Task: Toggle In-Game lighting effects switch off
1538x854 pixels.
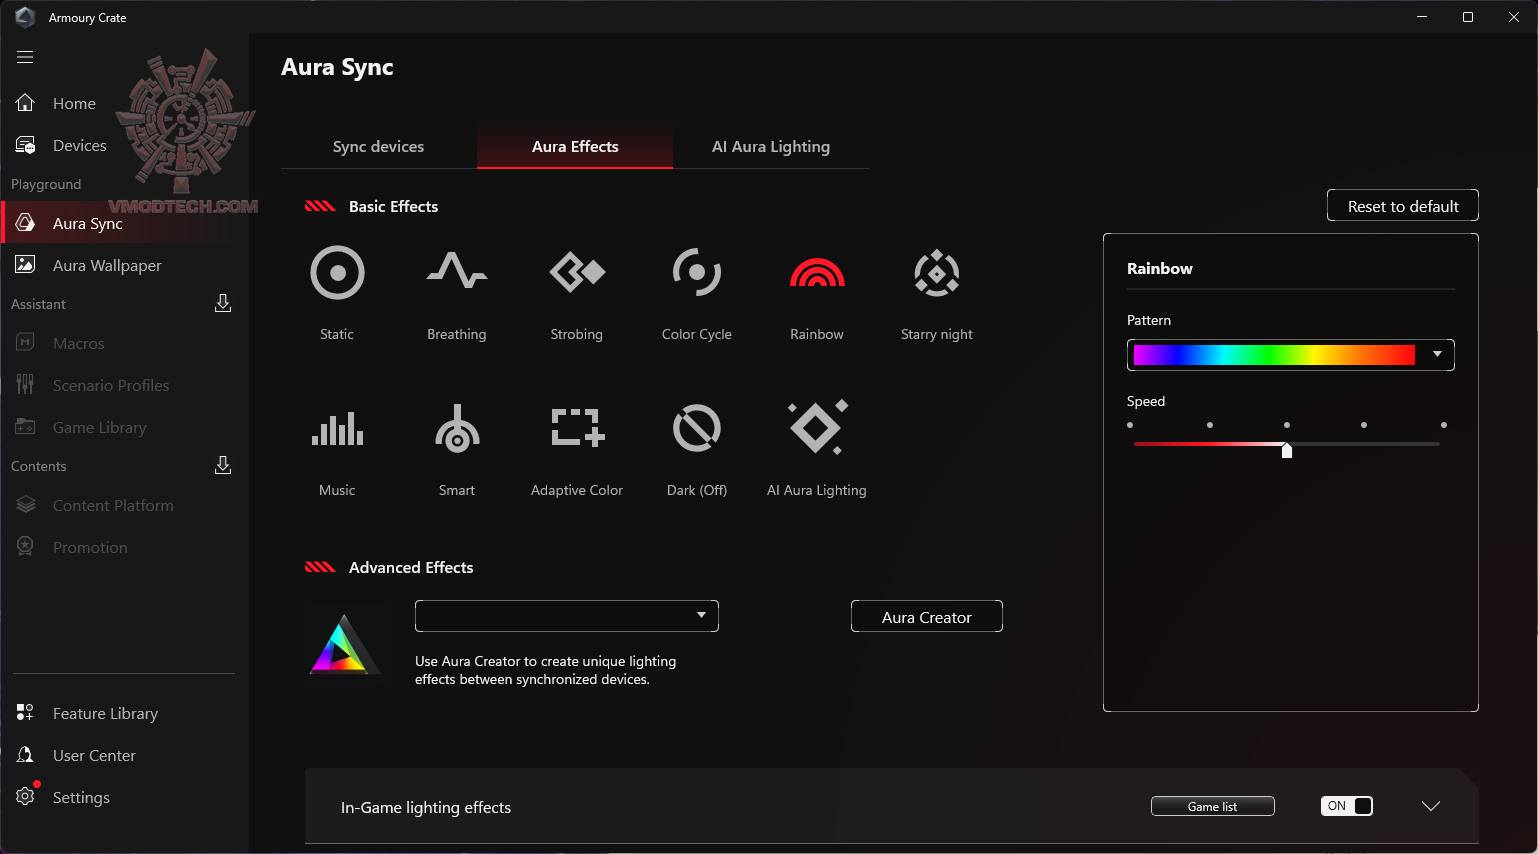Action: click(1347, 806)
